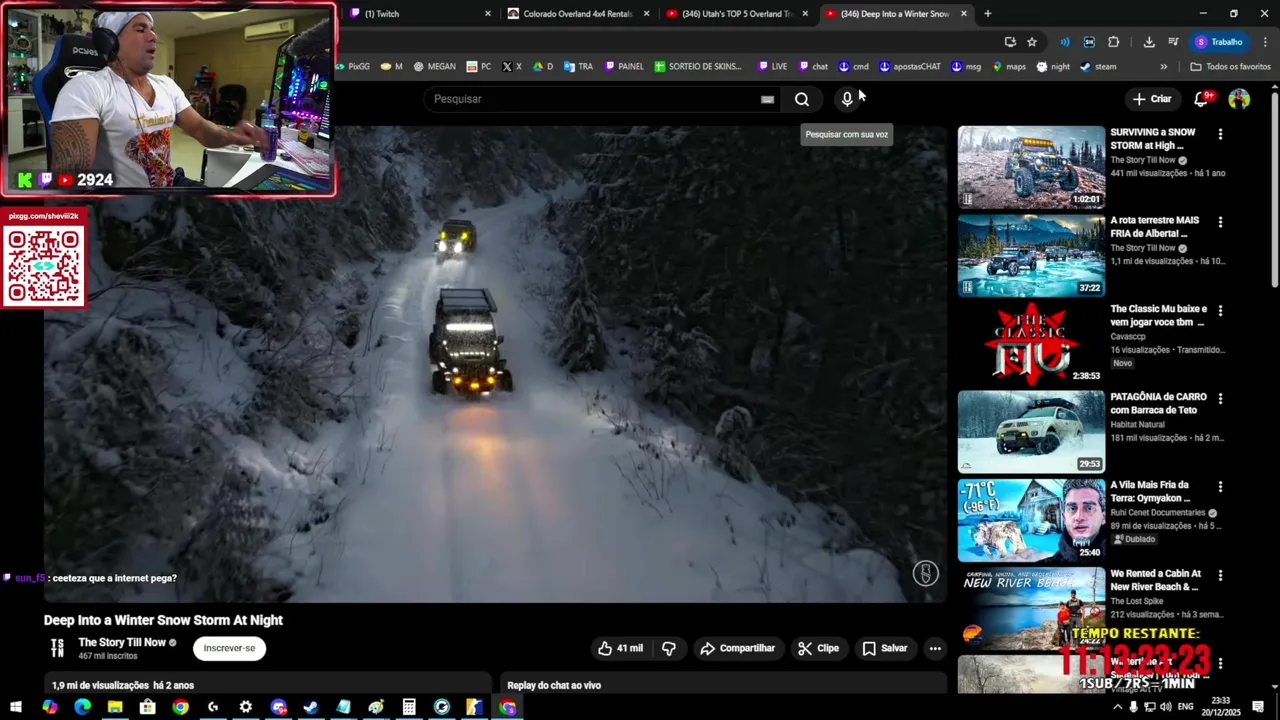Viewport: 1280px width, 720px height.
Task: Open Chrome's three-dot menu
Action: 1265,42
